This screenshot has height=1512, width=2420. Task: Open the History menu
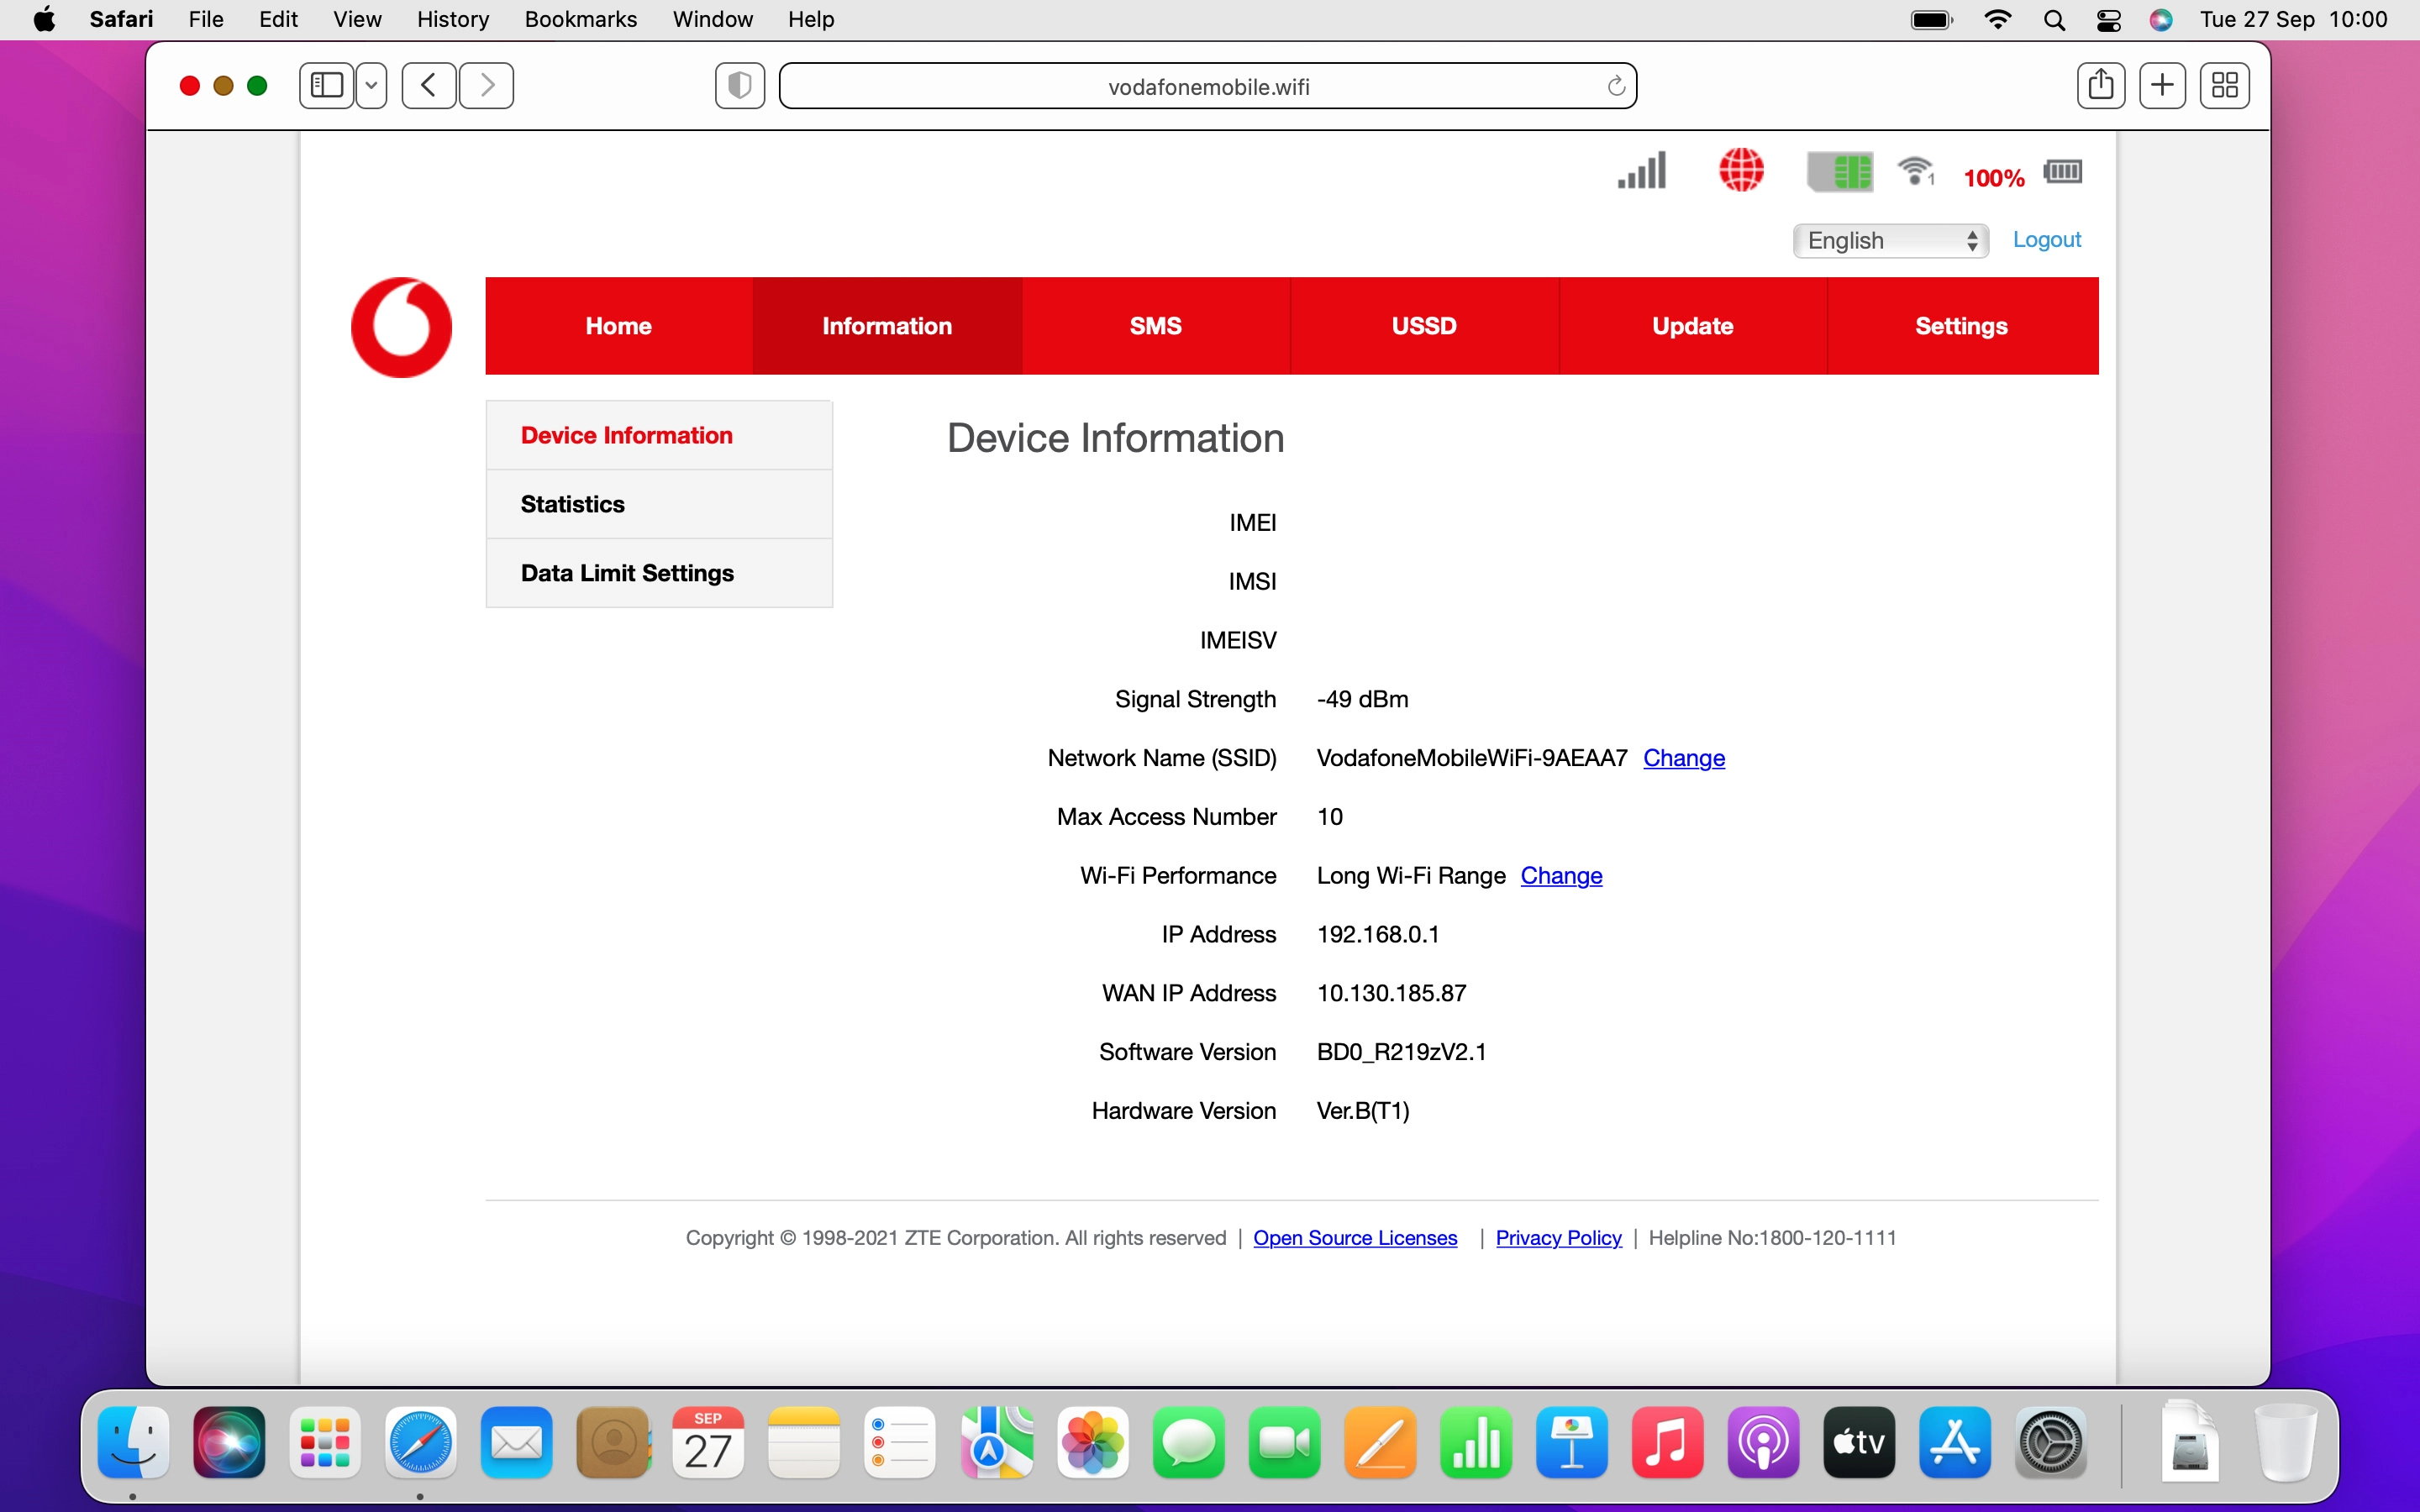pos(452,19)
